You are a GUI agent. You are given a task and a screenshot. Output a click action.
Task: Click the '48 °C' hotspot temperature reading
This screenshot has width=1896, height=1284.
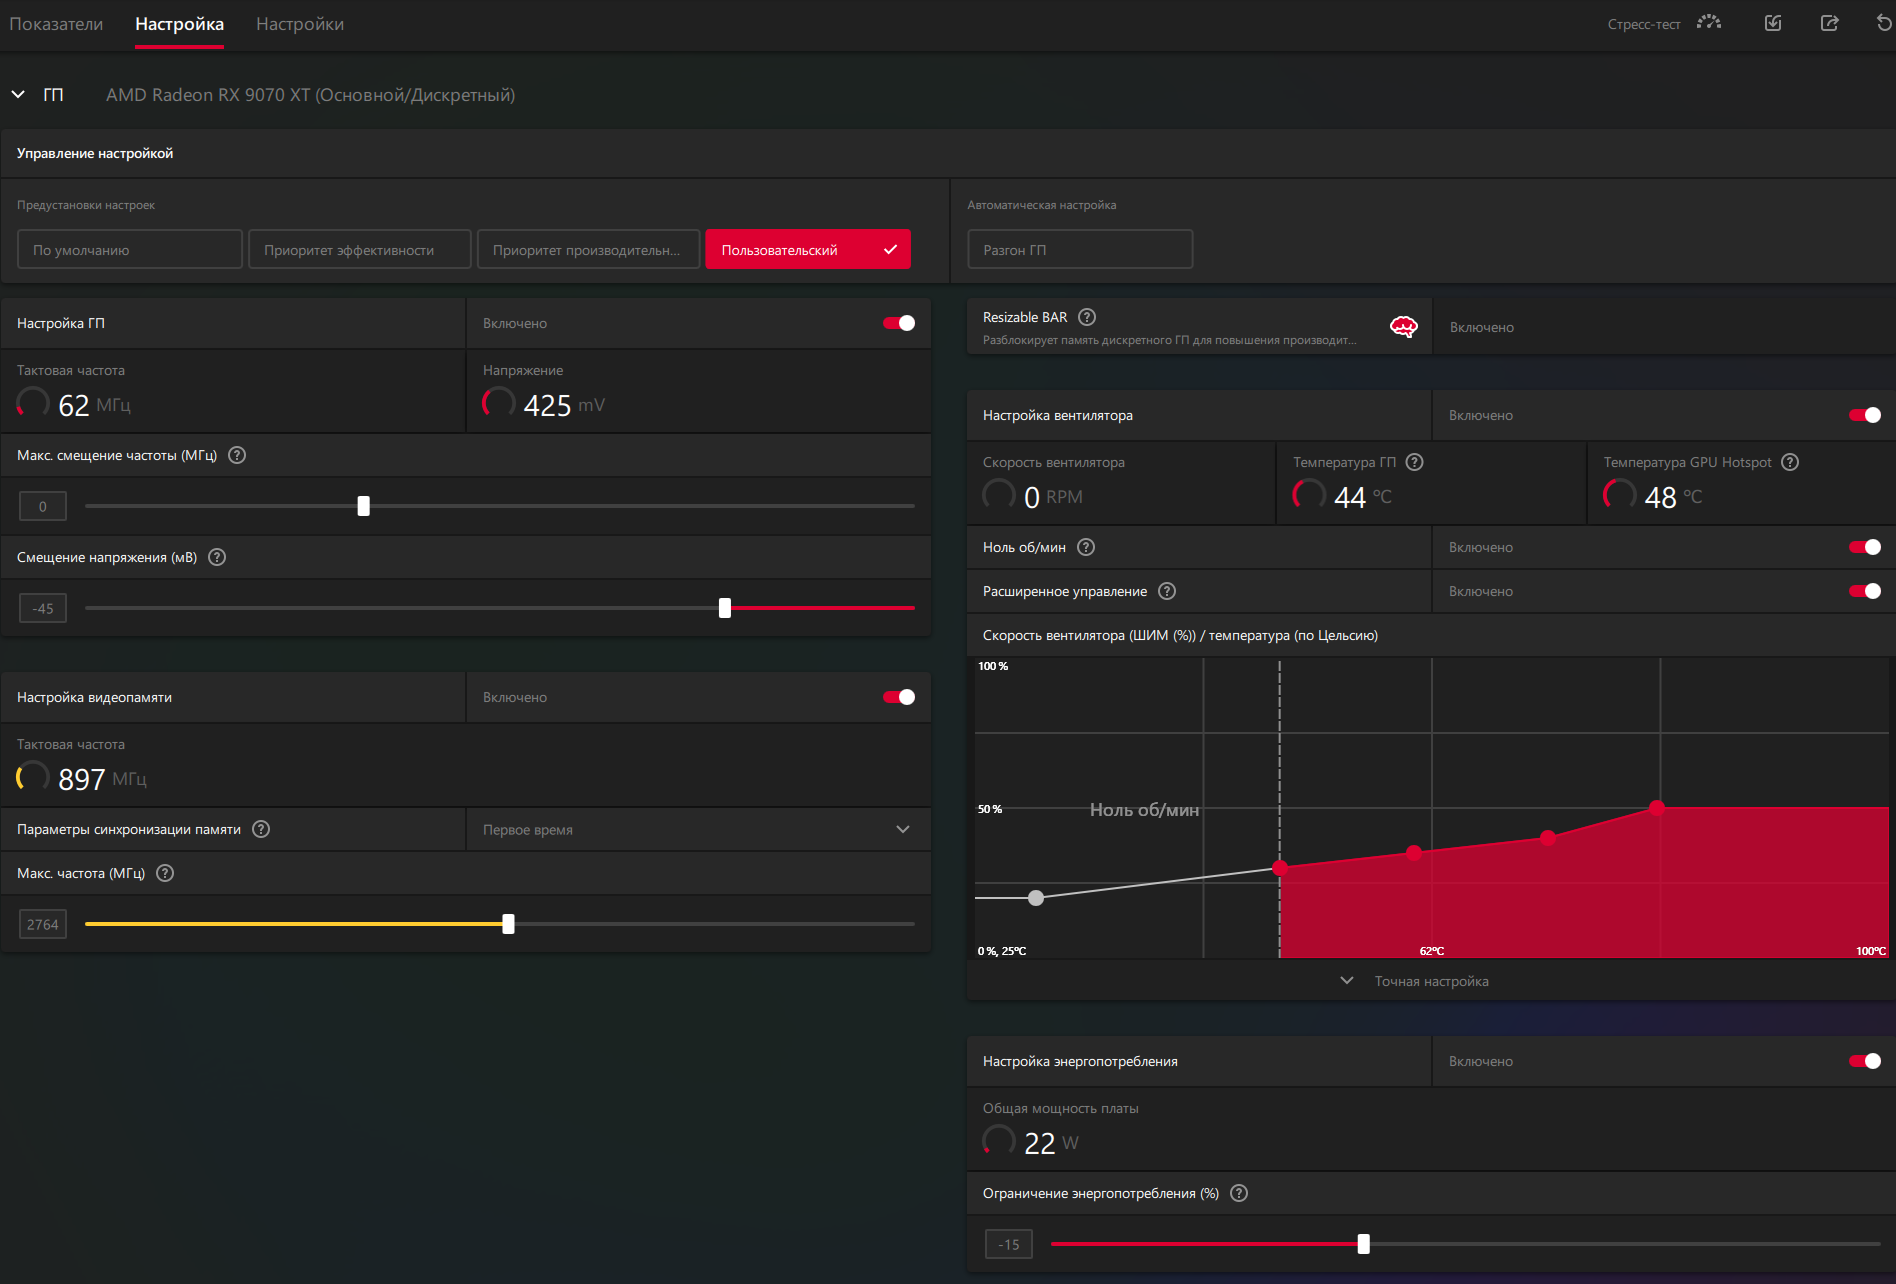point(1673,497)
